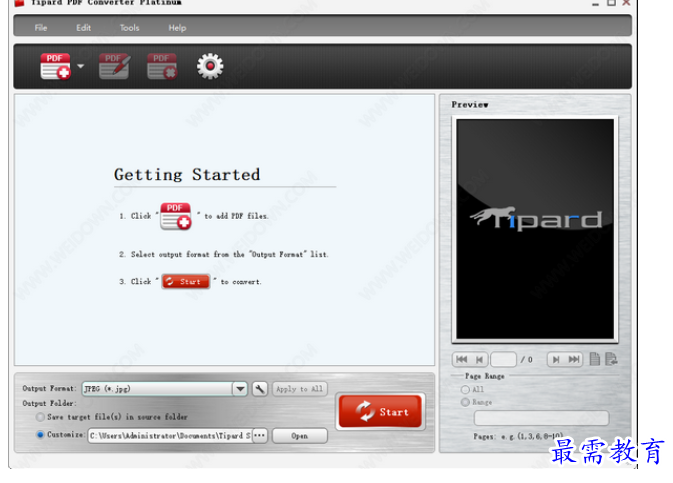Minimize the Tipard PDF Converter window
Viewport: 673px width, 483px height.
[595, 3]
